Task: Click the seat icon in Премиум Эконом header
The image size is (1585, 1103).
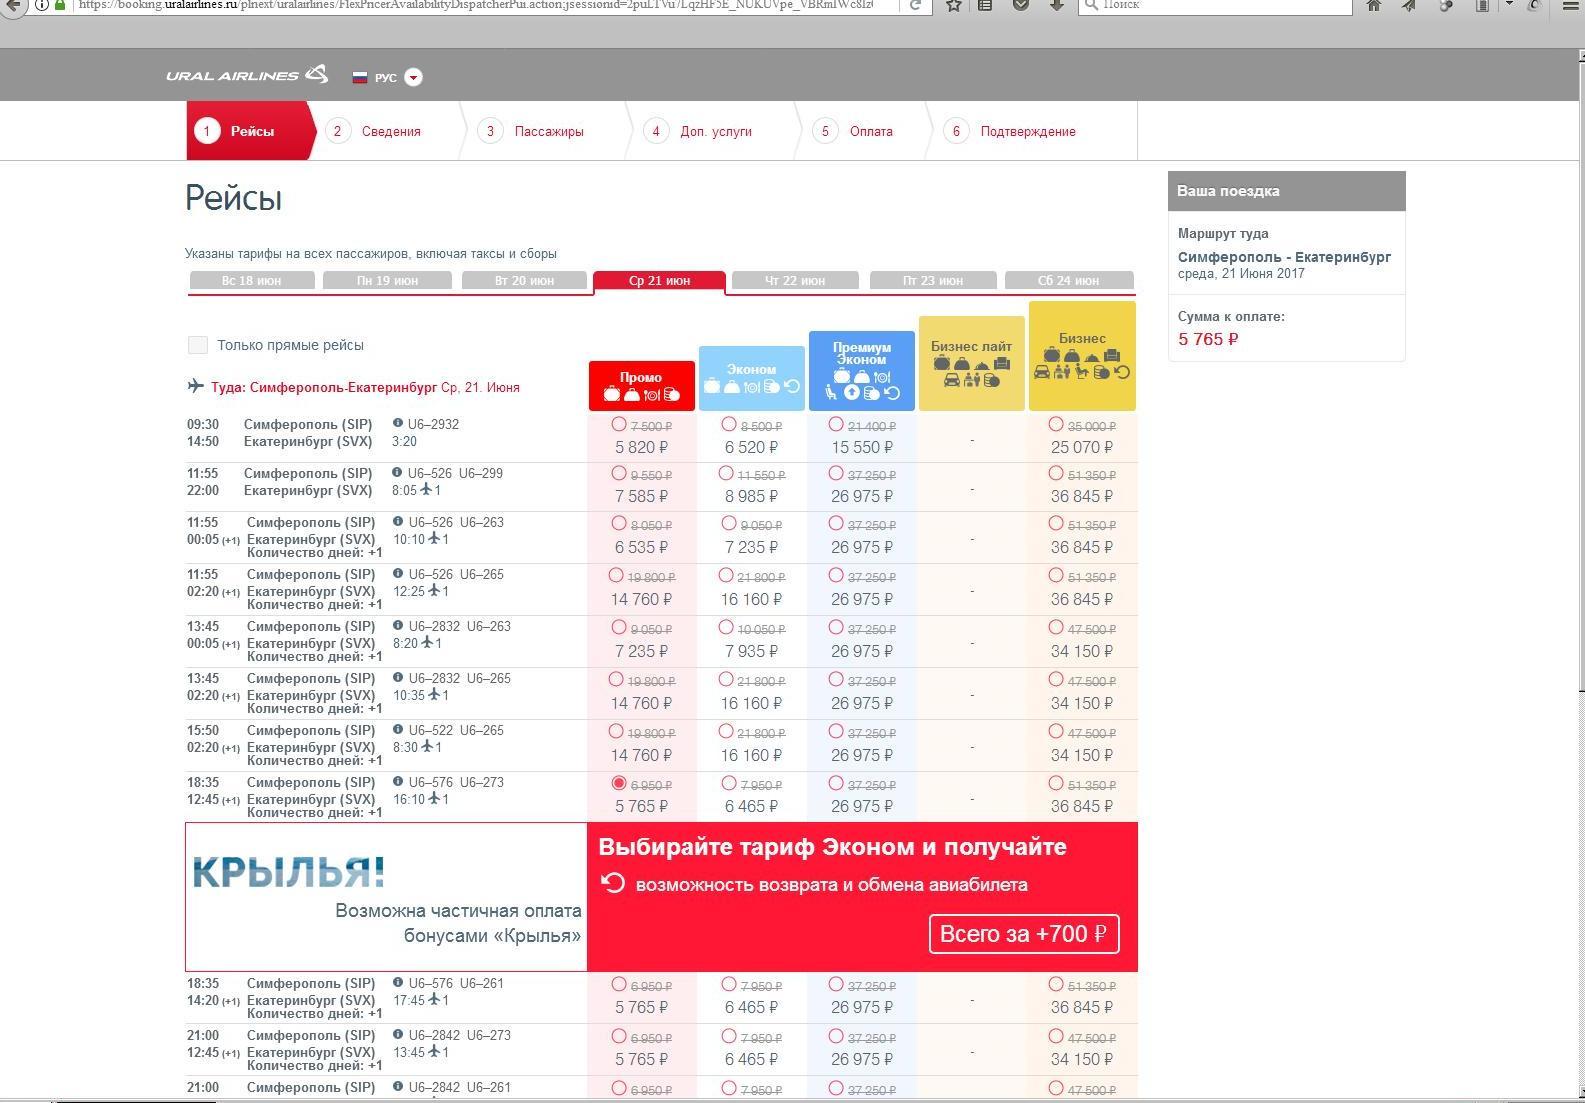Action: point(831,393)
